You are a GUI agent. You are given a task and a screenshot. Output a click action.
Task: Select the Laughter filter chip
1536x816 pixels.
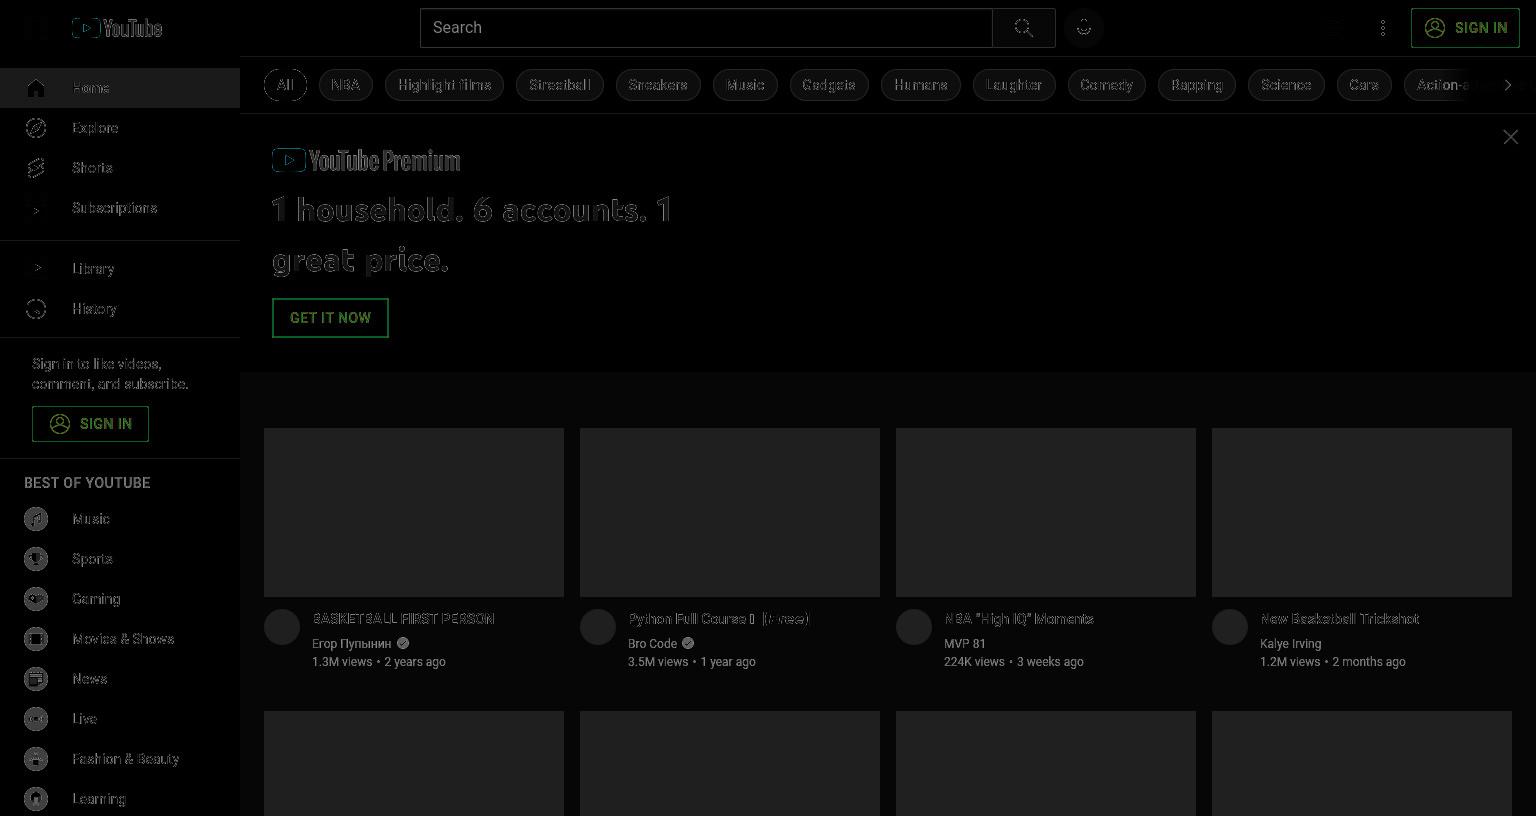1014,85
